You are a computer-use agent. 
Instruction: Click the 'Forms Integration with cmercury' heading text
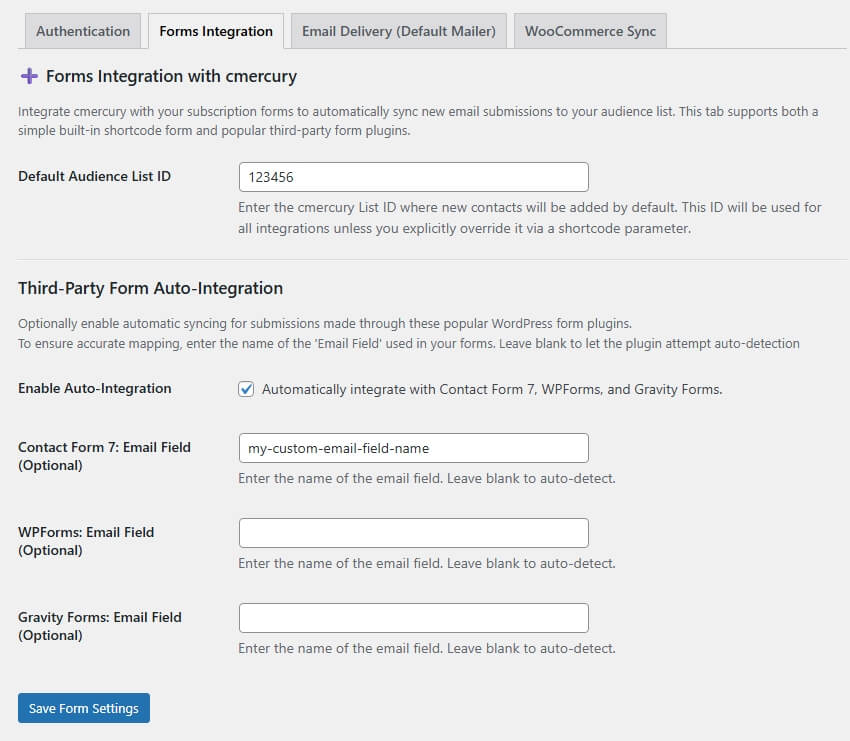pos(171,76)
